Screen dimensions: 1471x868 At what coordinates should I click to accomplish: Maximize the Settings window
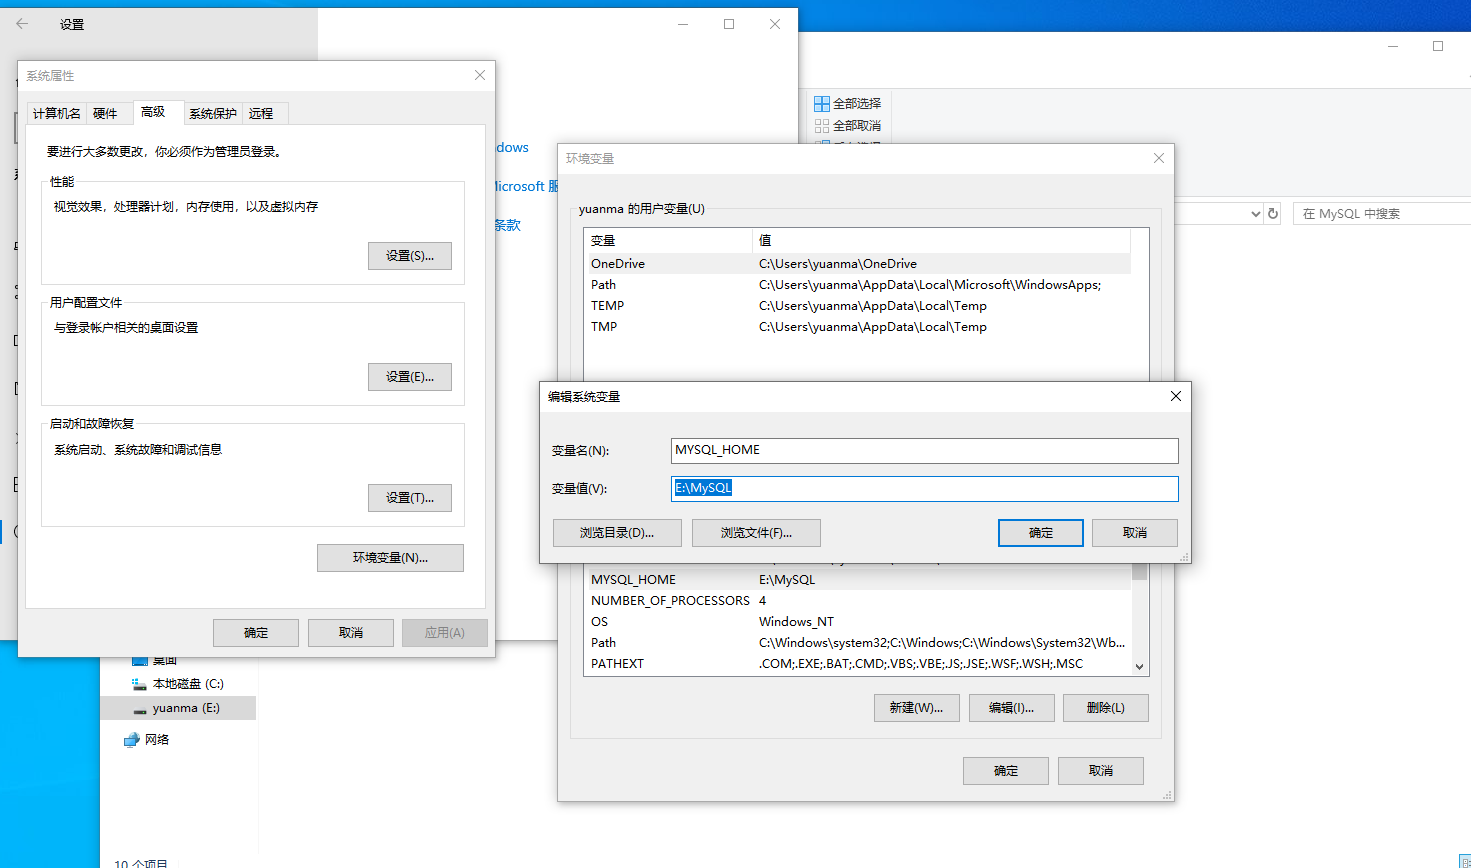pyautogui.click(x=729, y=24)
